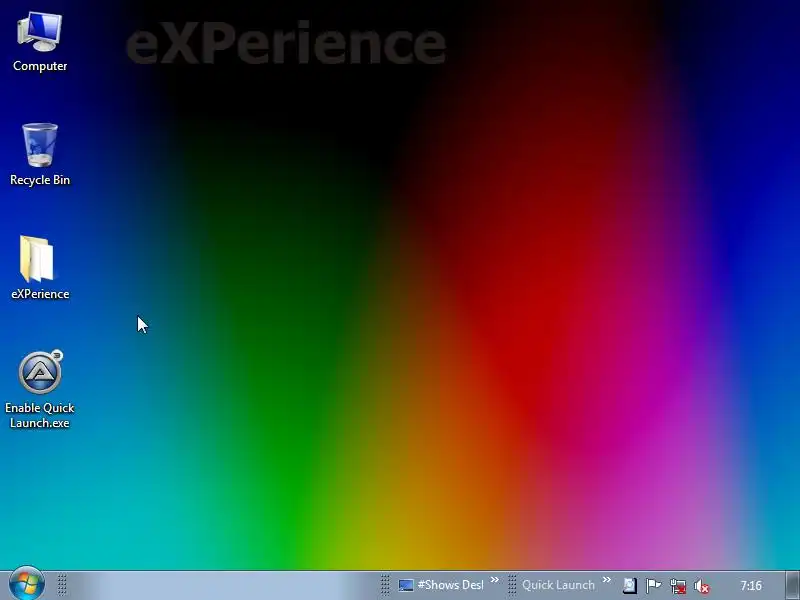Click the grip handle left of Quick Launch

point(512,585)
